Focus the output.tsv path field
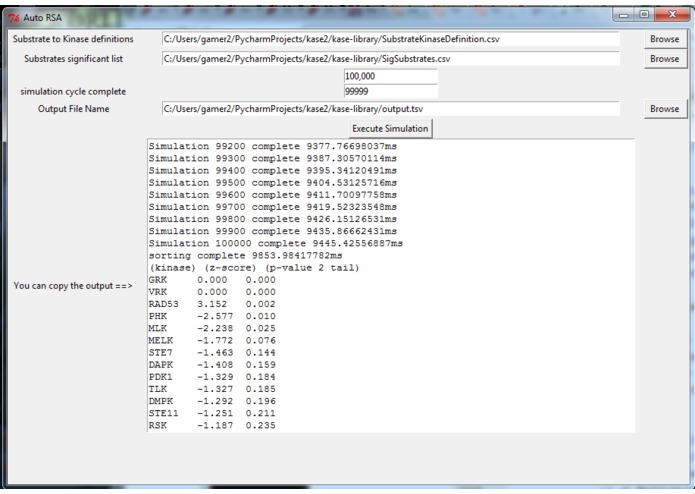The height and width of the screenshot is (494, 695). 390,109
